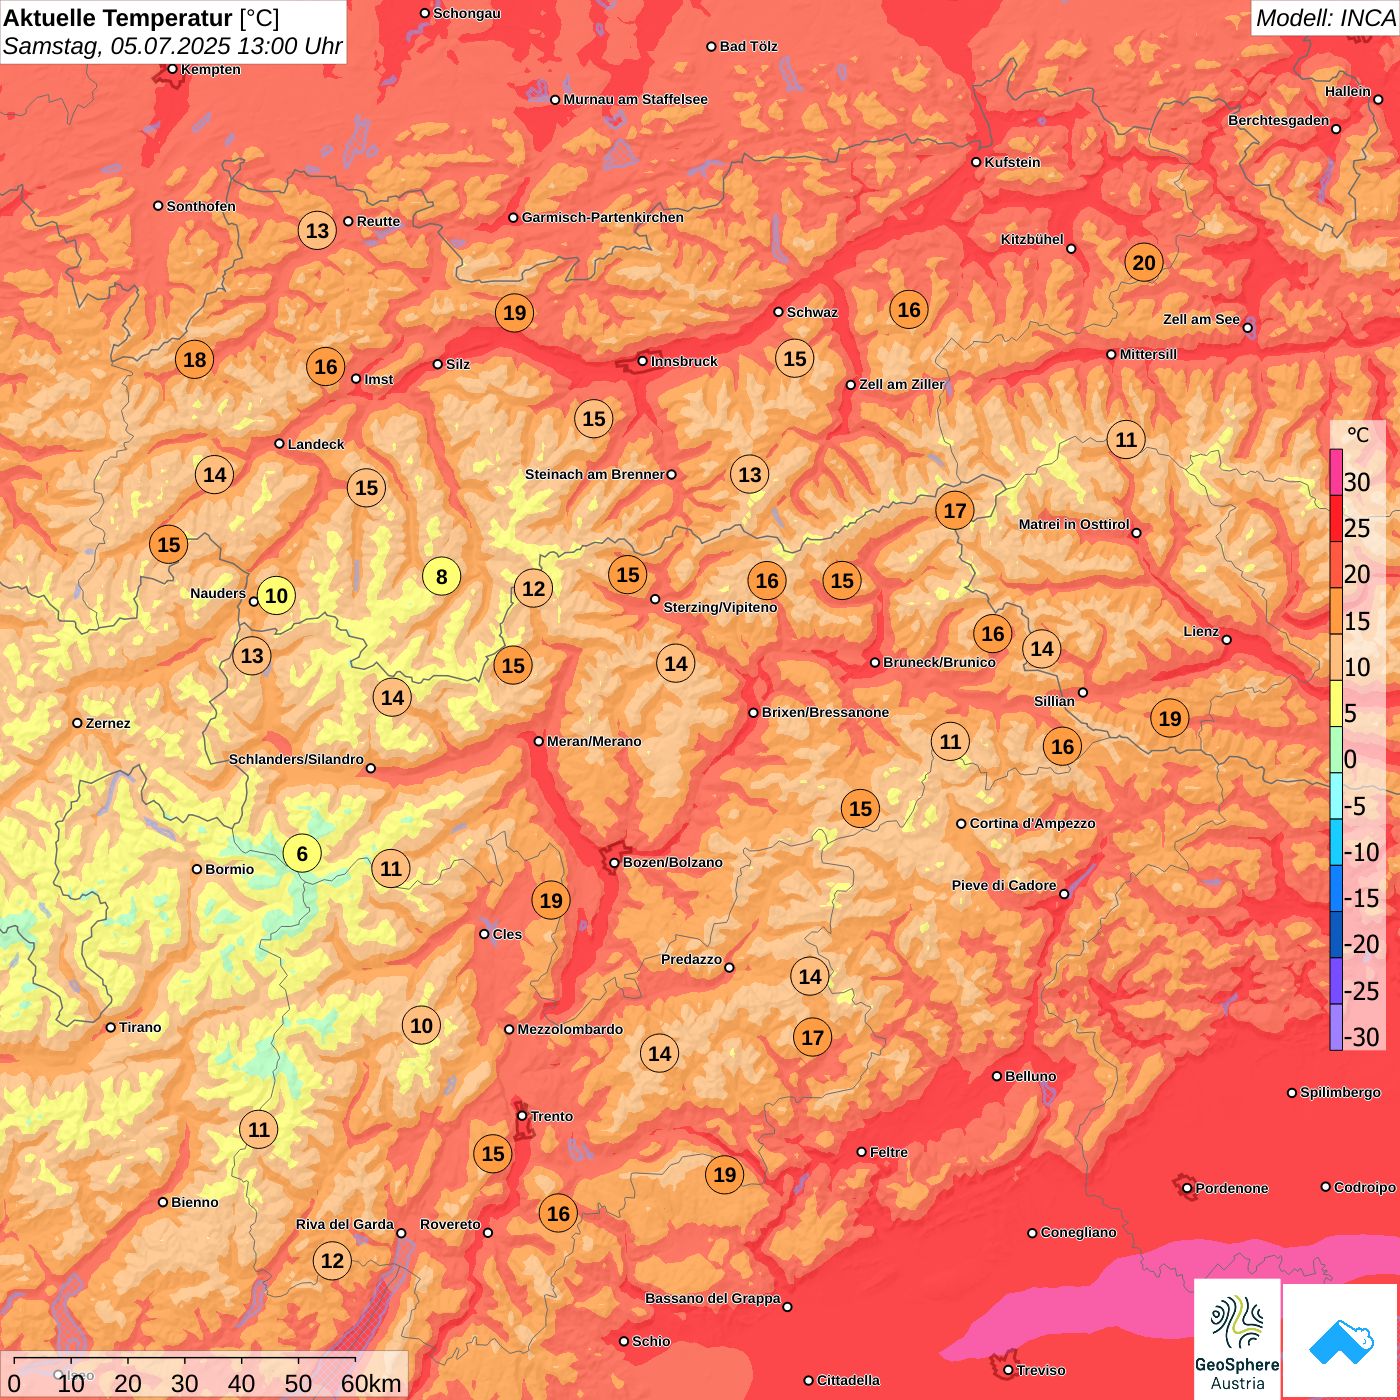1400x1400 pixels.
Task: Click the Pordenone city label
Action: [1232, 1188]
